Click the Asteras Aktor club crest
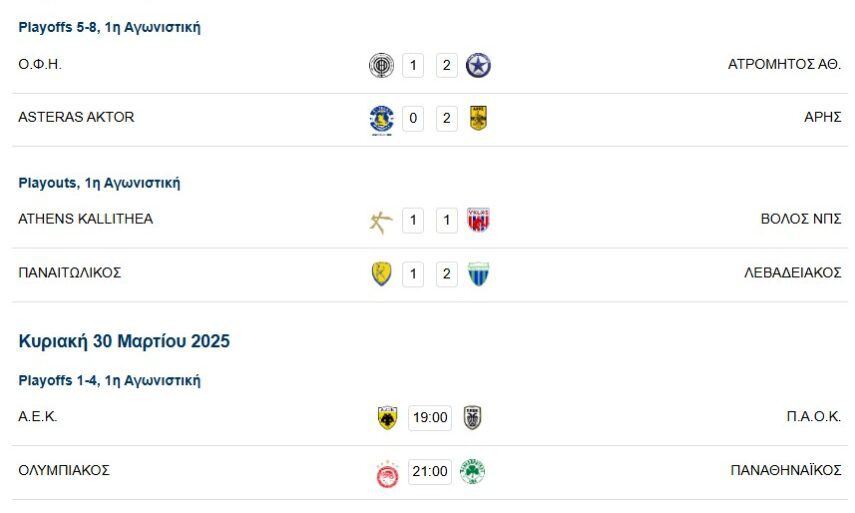855x513 pixels. (x=381, y=119)
